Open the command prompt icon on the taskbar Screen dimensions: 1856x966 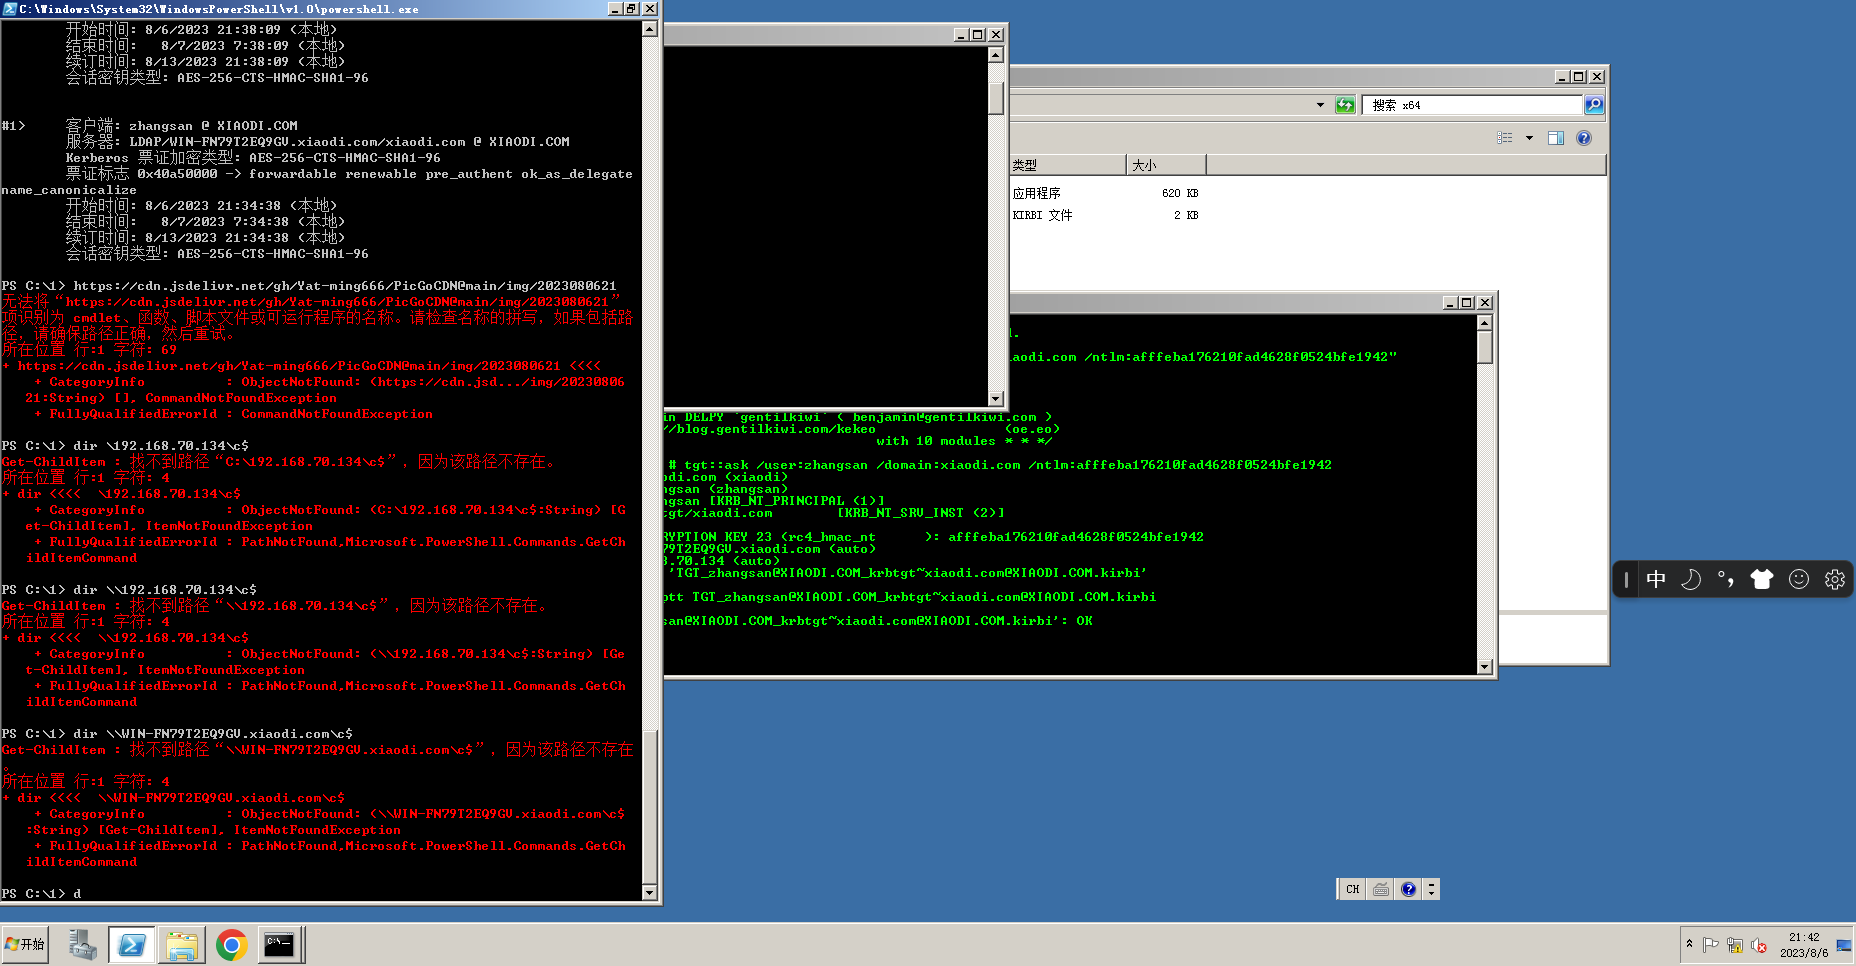click(x=280, y=944)
